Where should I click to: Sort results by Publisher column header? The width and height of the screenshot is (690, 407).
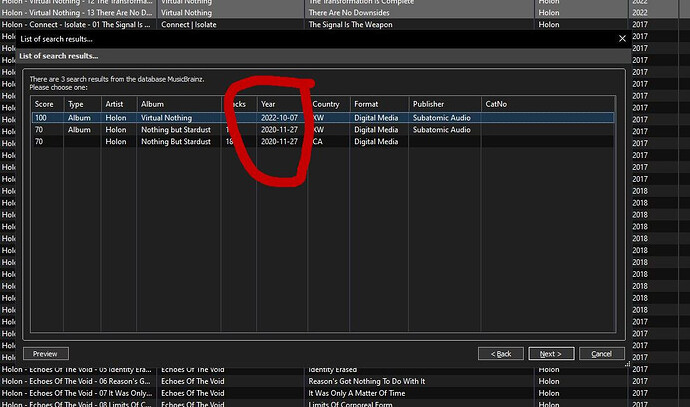[444, 104]
